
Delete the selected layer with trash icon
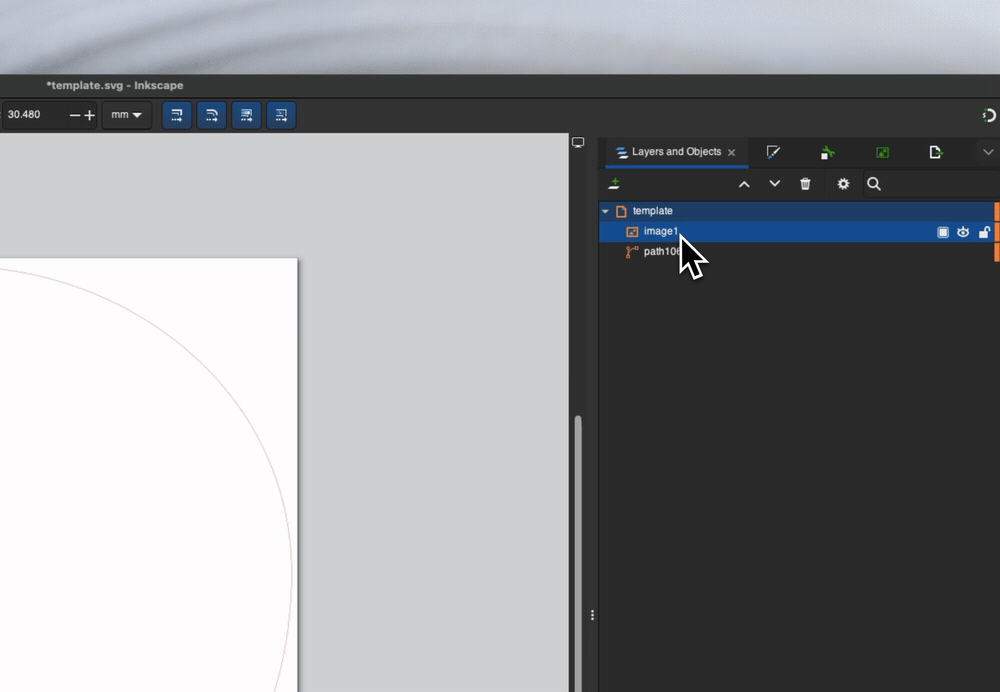pyautogui.click(x=805, y=184)
